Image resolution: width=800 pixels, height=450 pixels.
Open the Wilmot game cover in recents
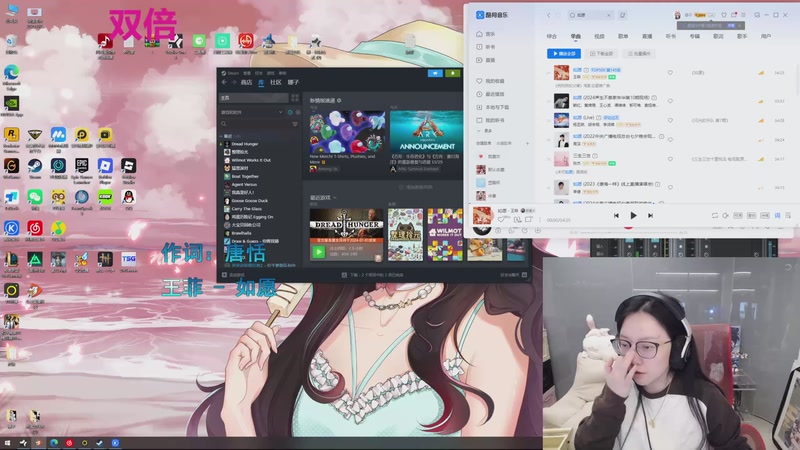click(445, 235)
